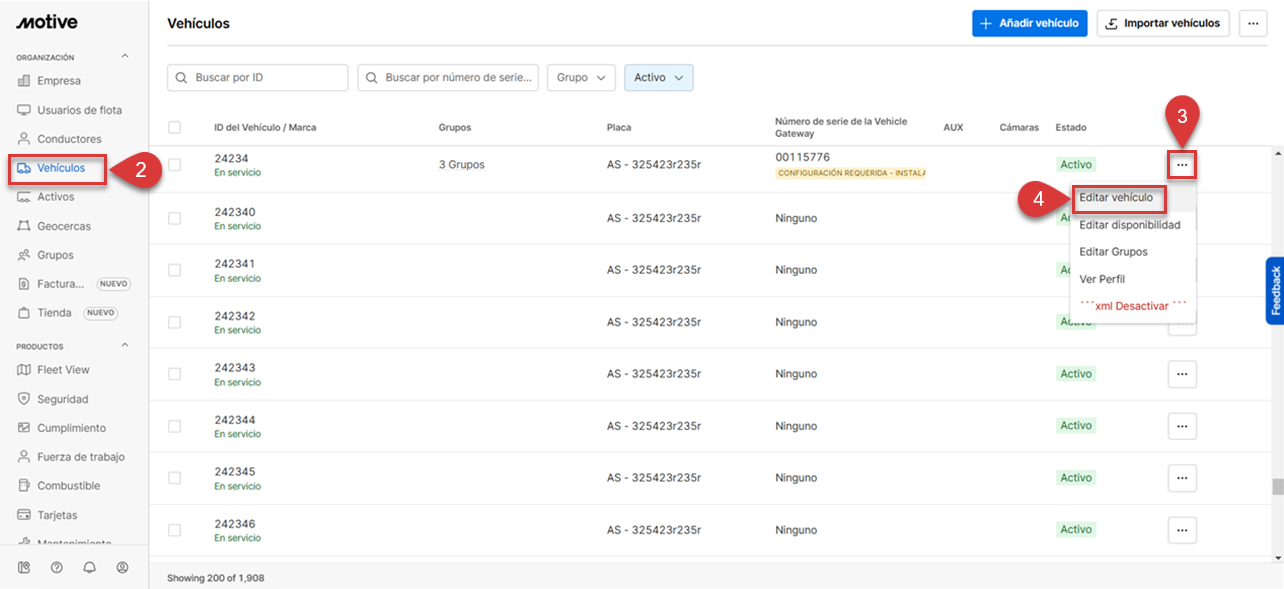Select checkbox for vehicle 242340
The width and height of the screenshot is (1284, 589).
pos(175,218)
